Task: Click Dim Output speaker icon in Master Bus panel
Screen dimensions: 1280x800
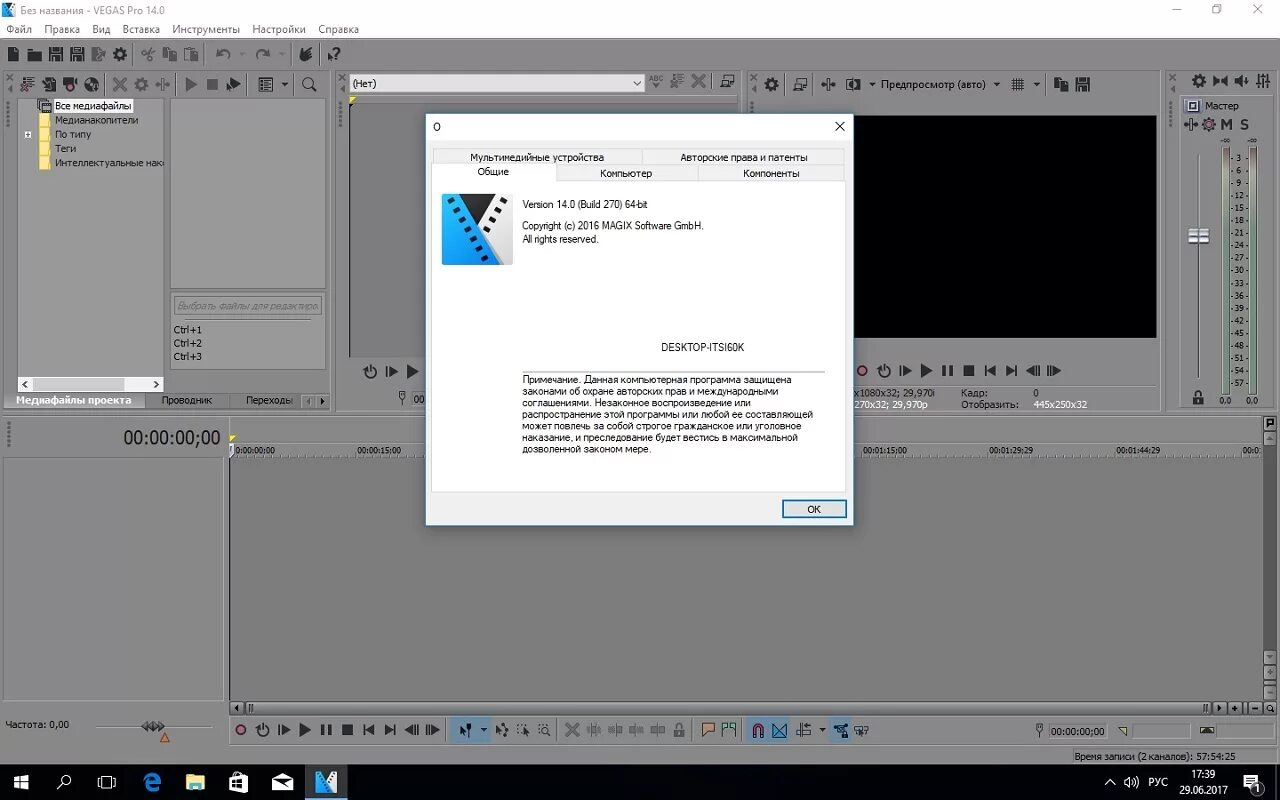Action: [x=1241, y=81]
